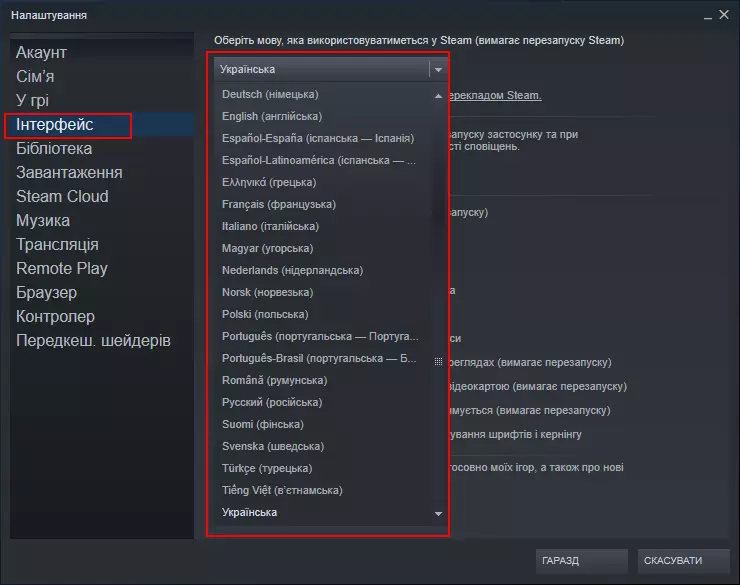Image resolution: width=740 pixels, height=585 pixels.
Task: Select Polski (польська) language
Action: pos(265,315)
